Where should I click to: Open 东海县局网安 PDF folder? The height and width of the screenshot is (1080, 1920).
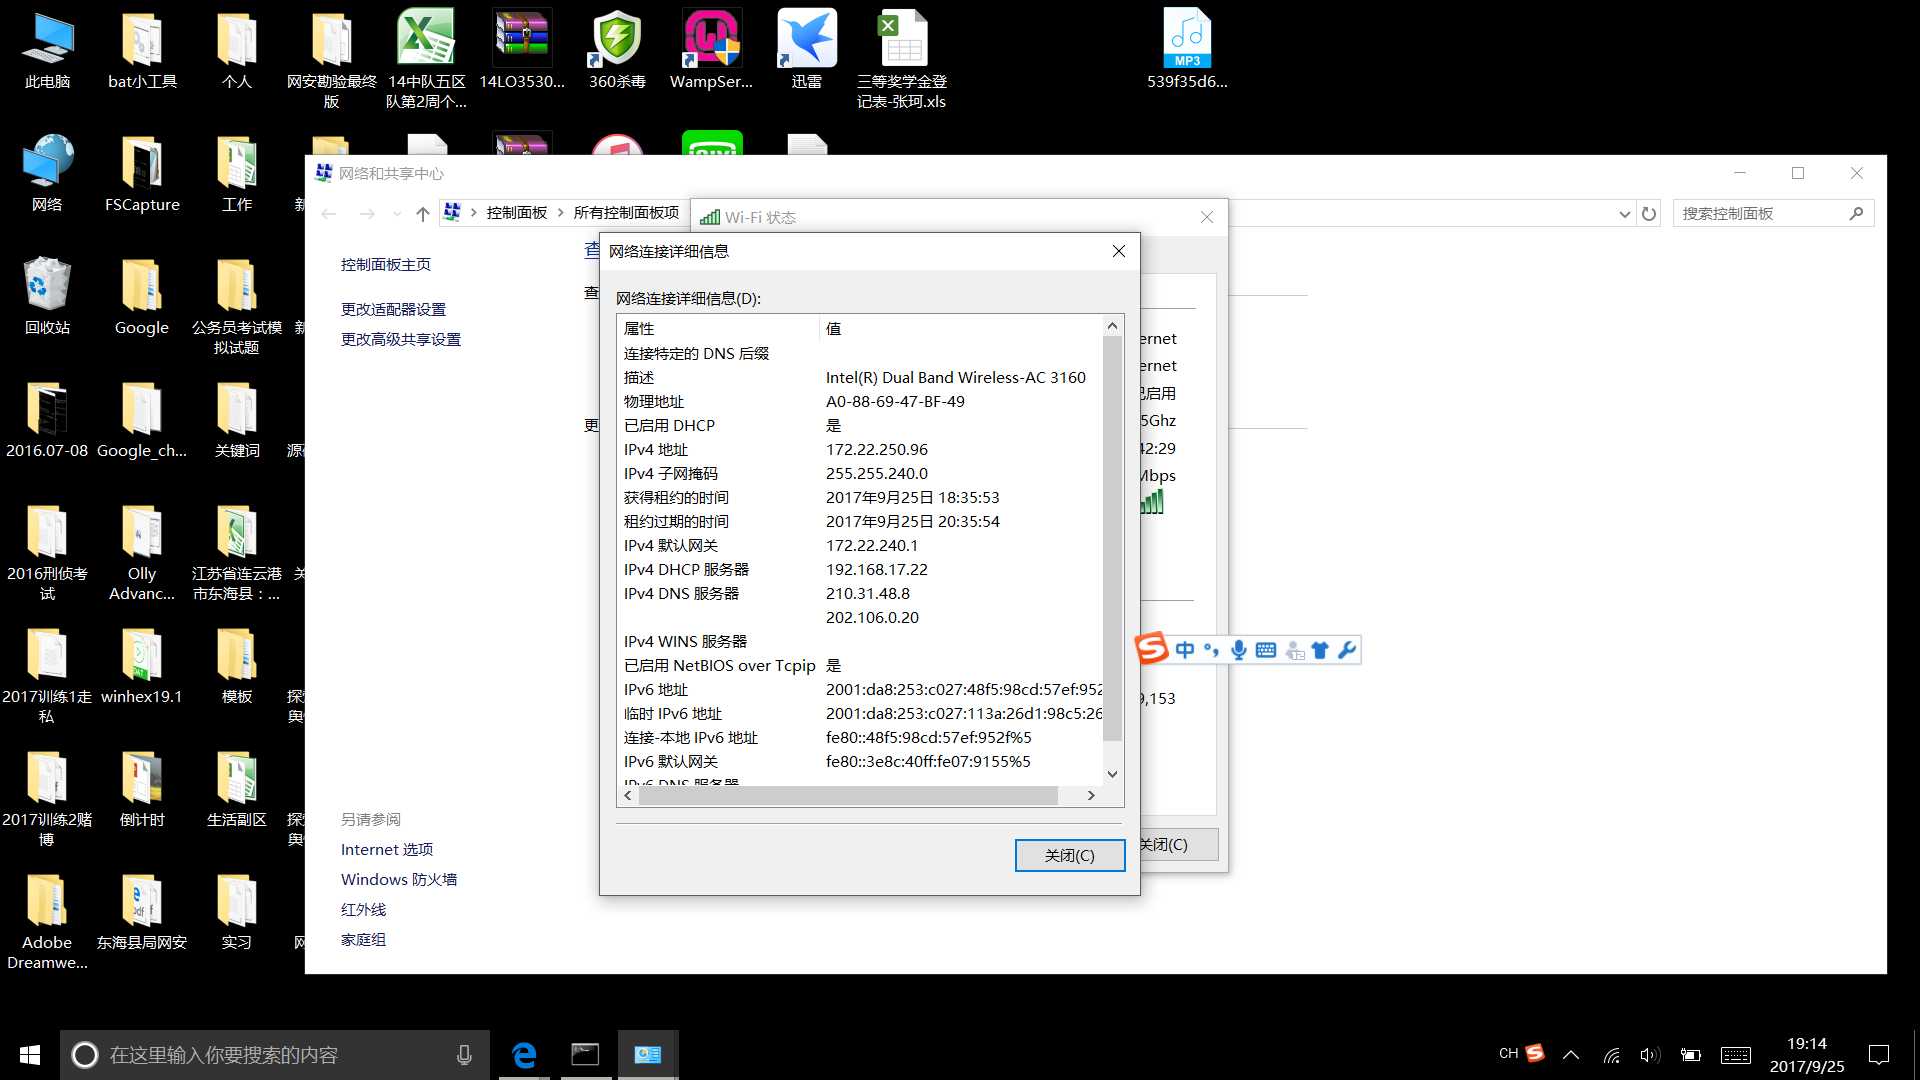coord(142,911)
